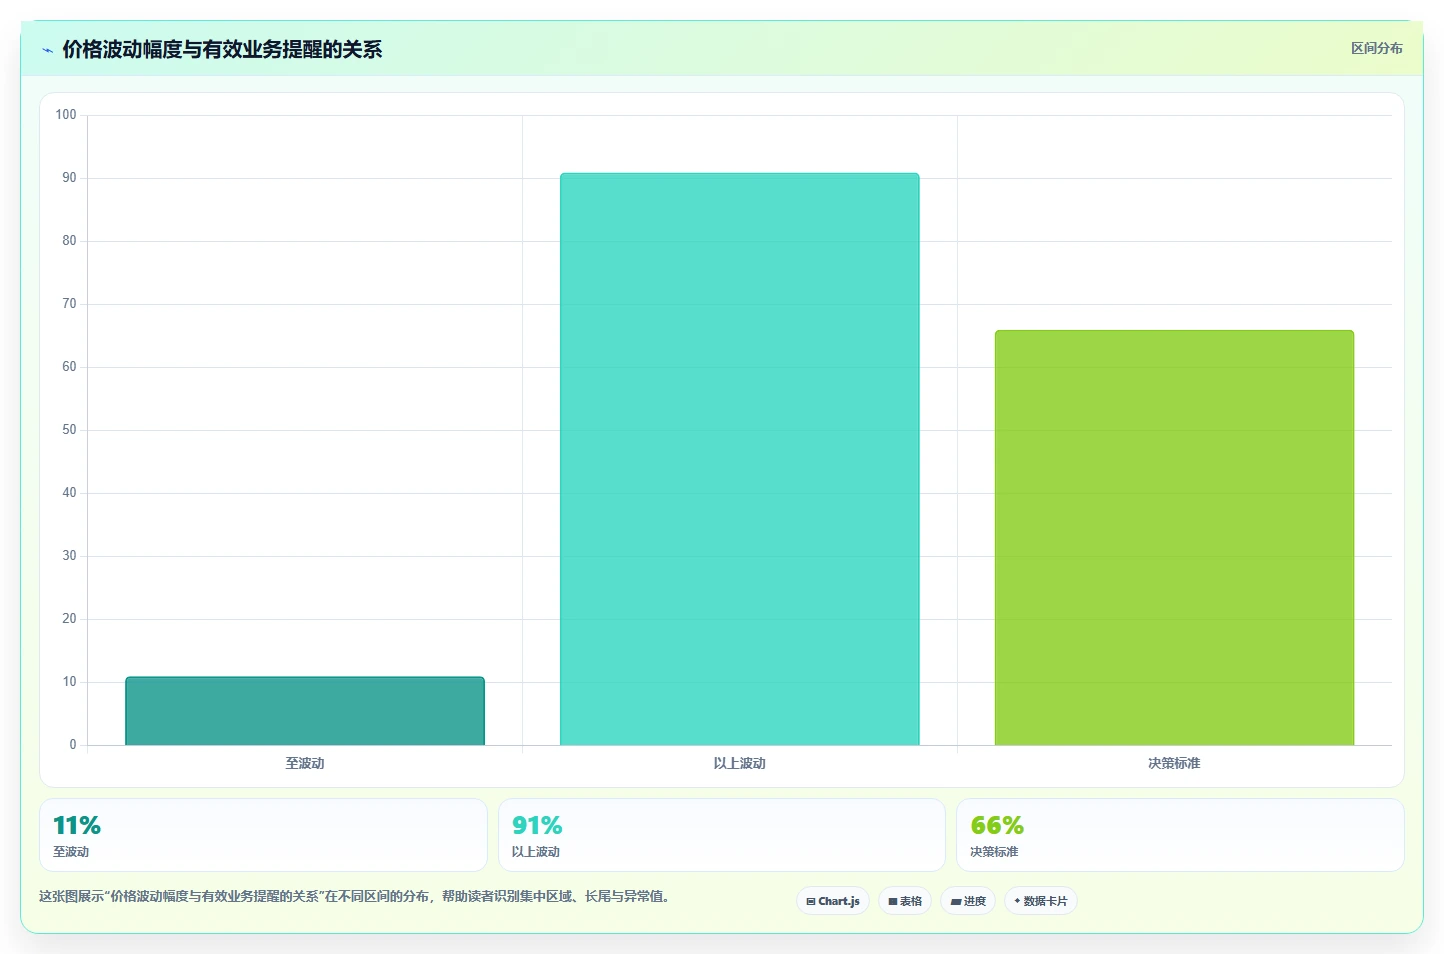Click the y-axis value 10
The height and width of the screenshot is (954, 1444).
tap(69, 682)
